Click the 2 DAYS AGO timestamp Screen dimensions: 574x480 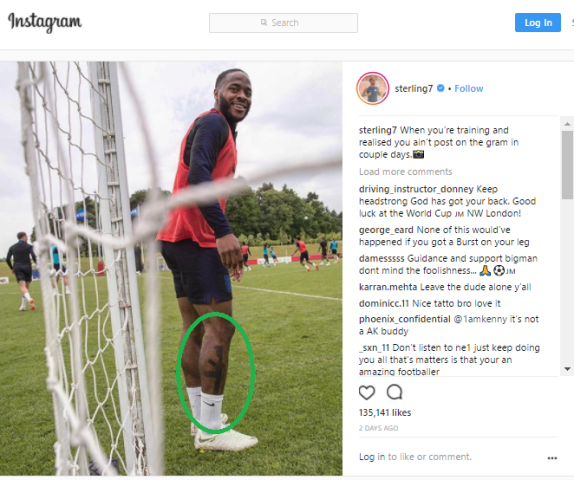pyautogui.click(x=379, y=428)
